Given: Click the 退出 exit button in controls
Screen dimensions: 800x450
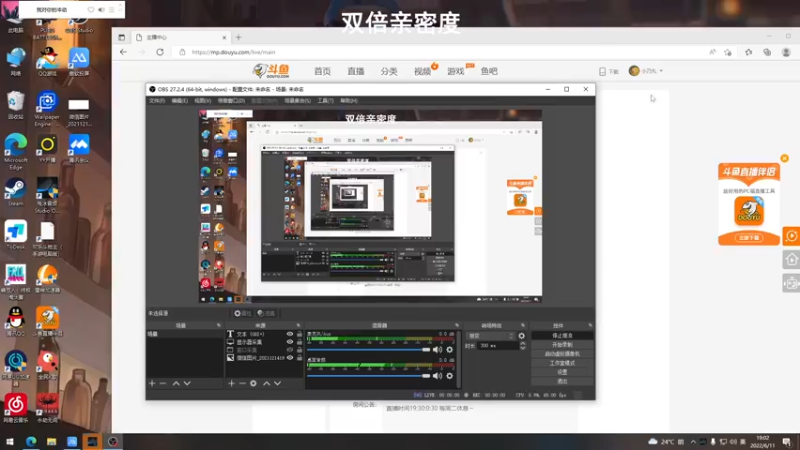Looking at the screenshot, I should point(562,381).
